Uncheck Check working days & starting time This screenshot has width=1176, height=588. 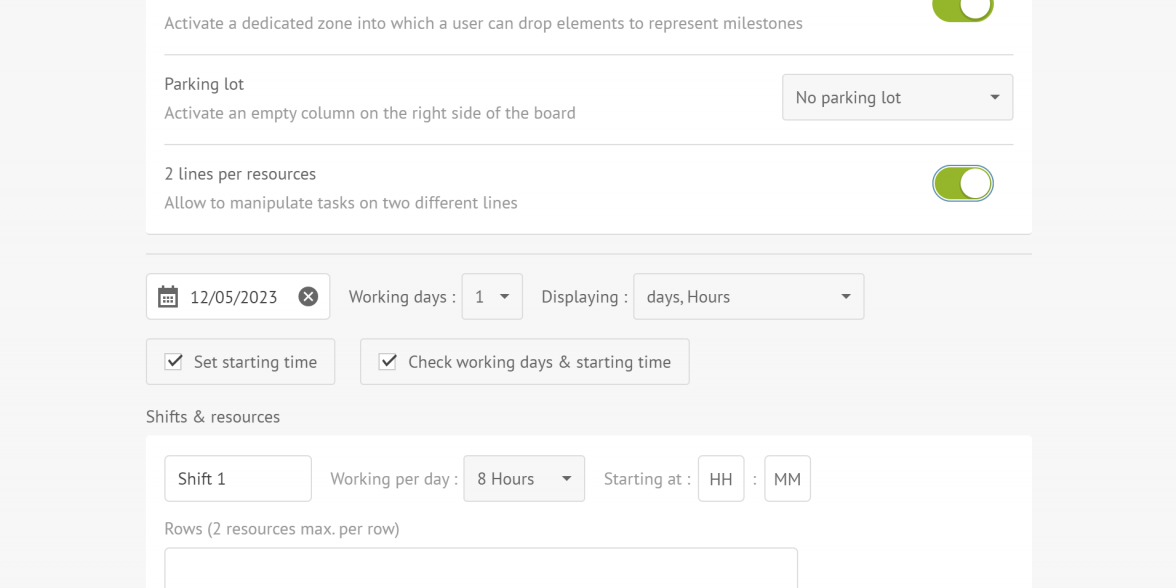click(x=388, y=362)
